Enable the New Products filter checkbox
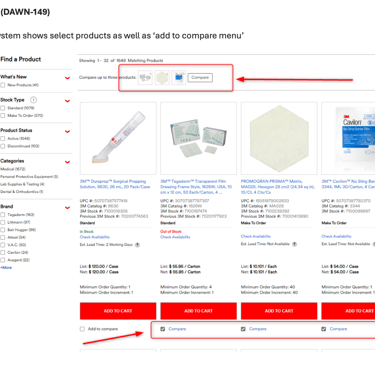The image size is (375, 366). tap(3, 85)
